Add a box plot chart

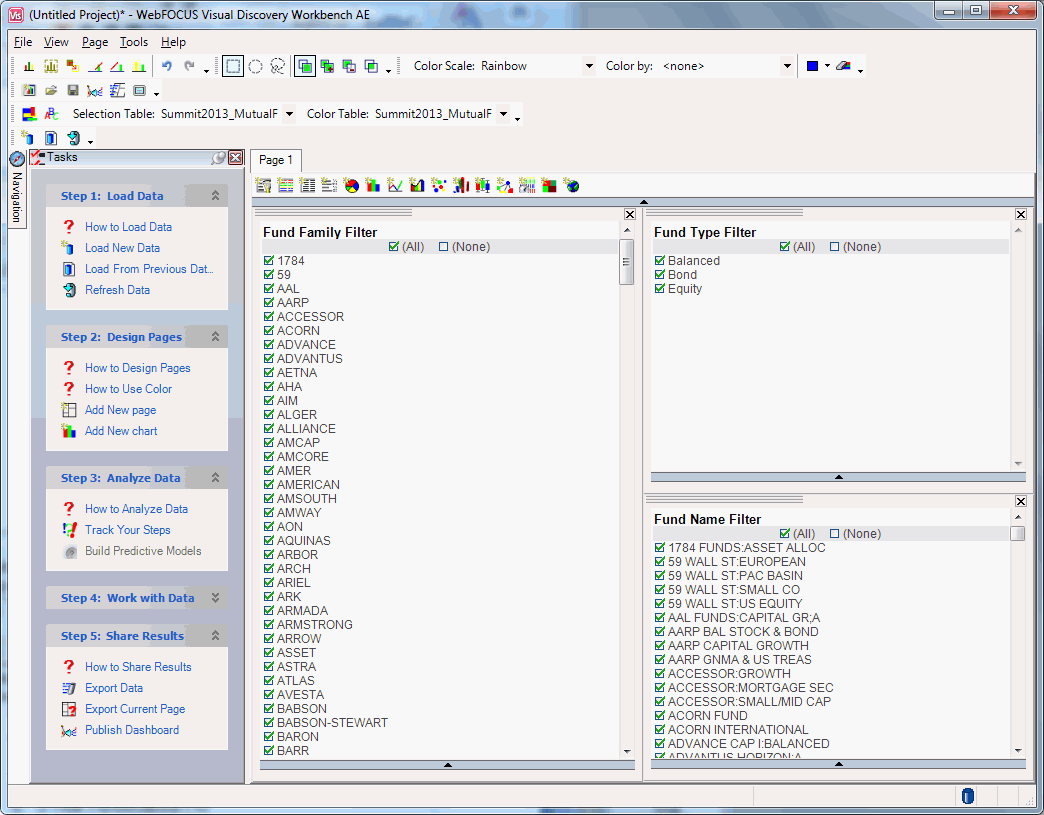(483, 186)
